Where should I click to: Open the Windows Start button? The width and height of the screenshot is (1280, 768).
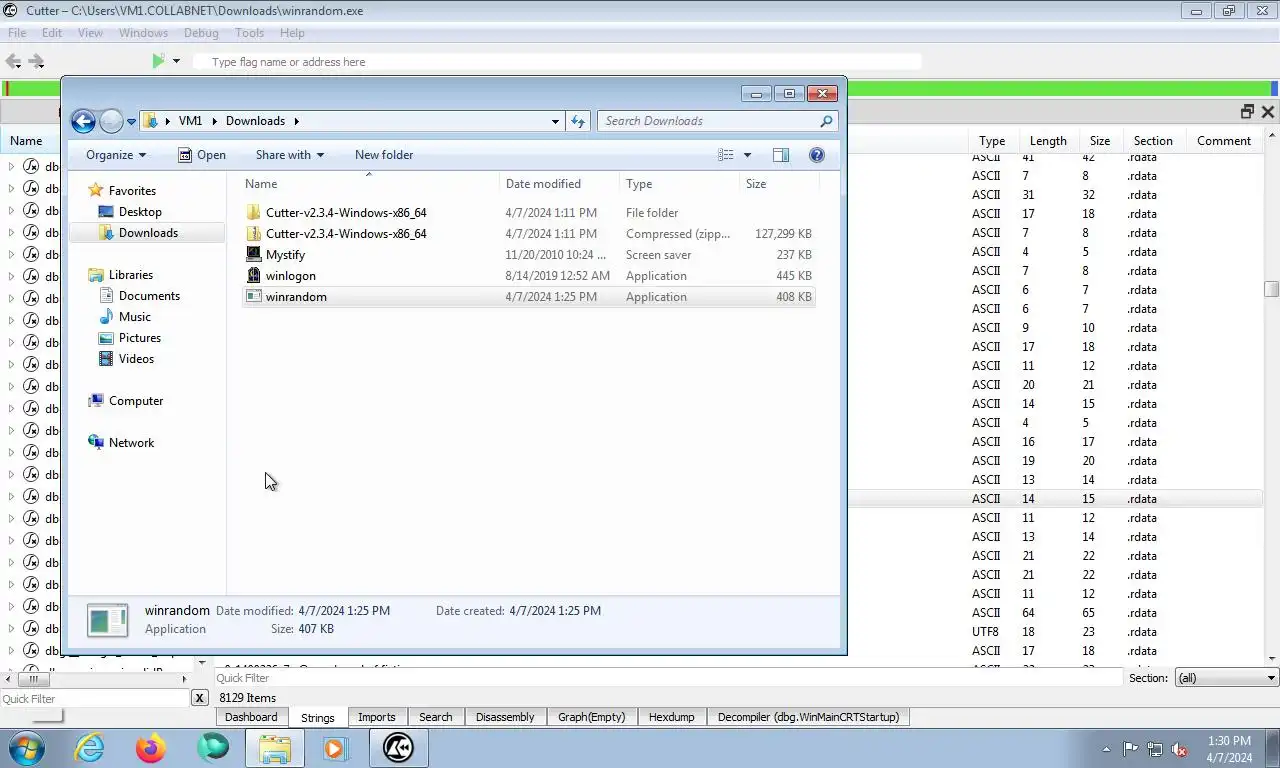point(26,748)
